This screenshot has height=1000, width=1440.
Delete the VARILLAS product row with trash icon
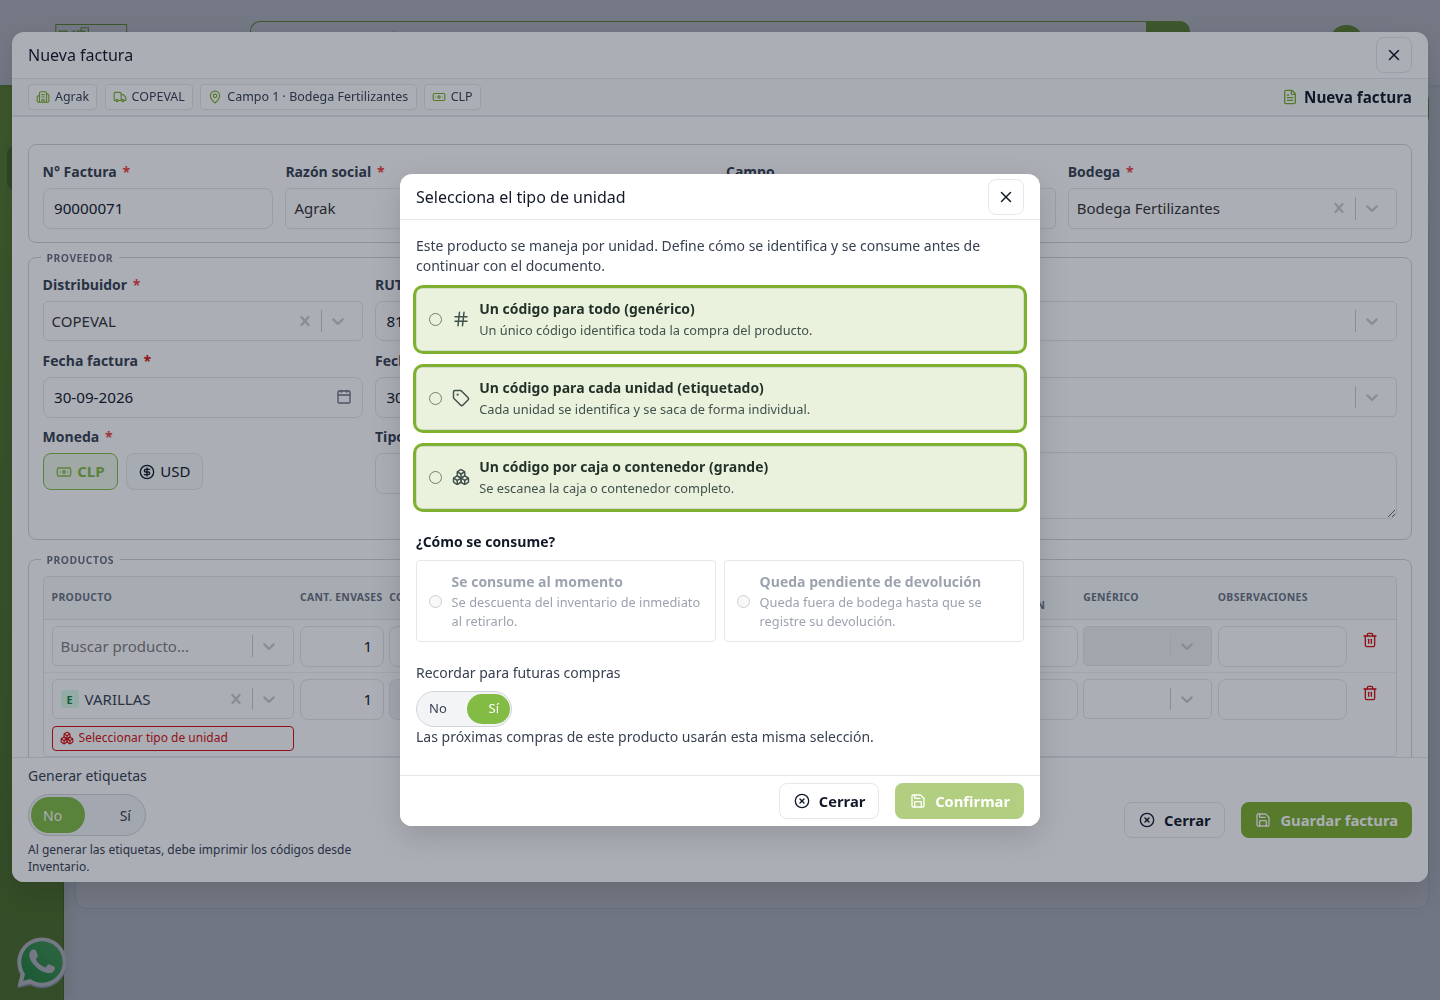coord(1370,693)
